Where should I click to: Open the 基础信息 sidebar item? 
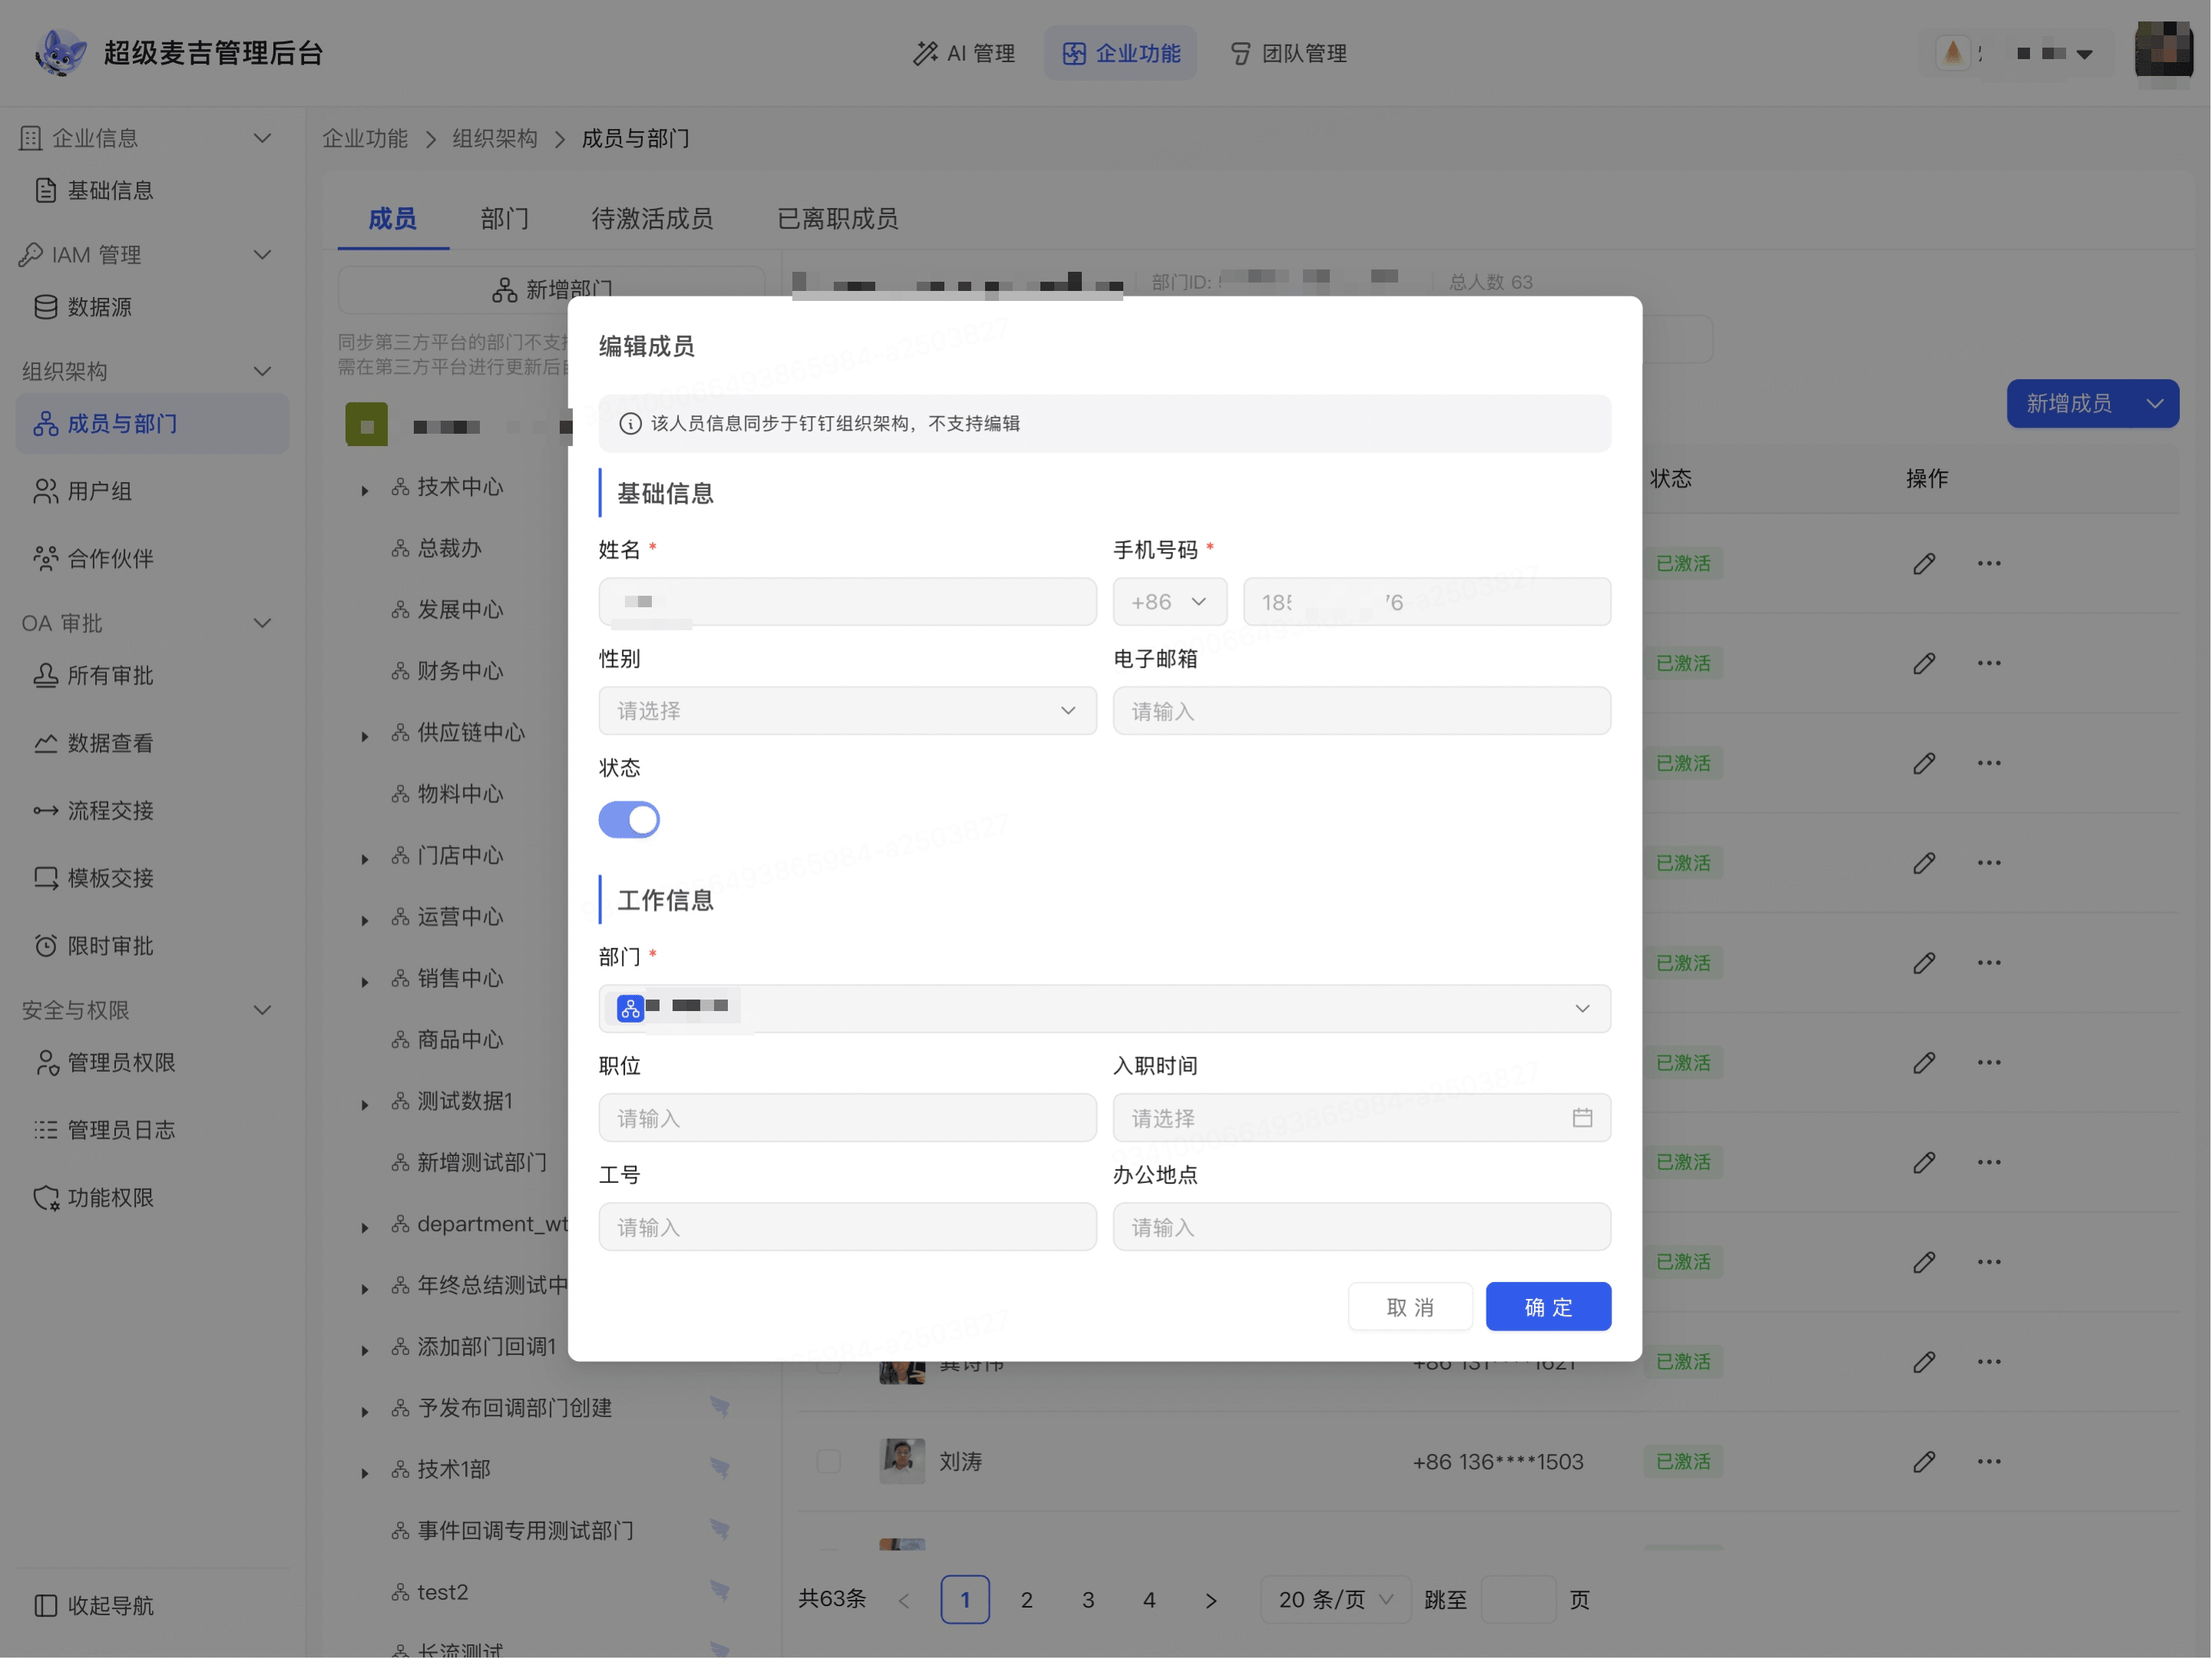click(x=152, y=190)
